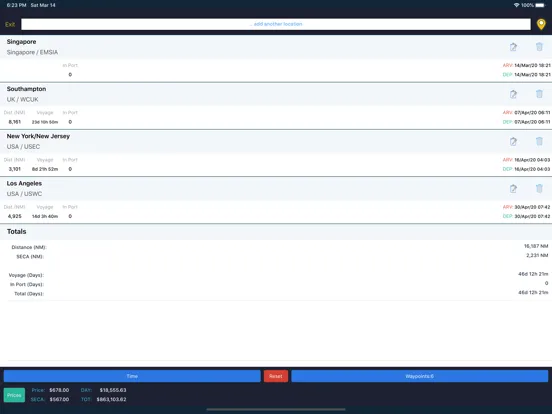Tap the Totals heading
The width and height of the screenshot is (552, 414).
(x=17, y=231)
